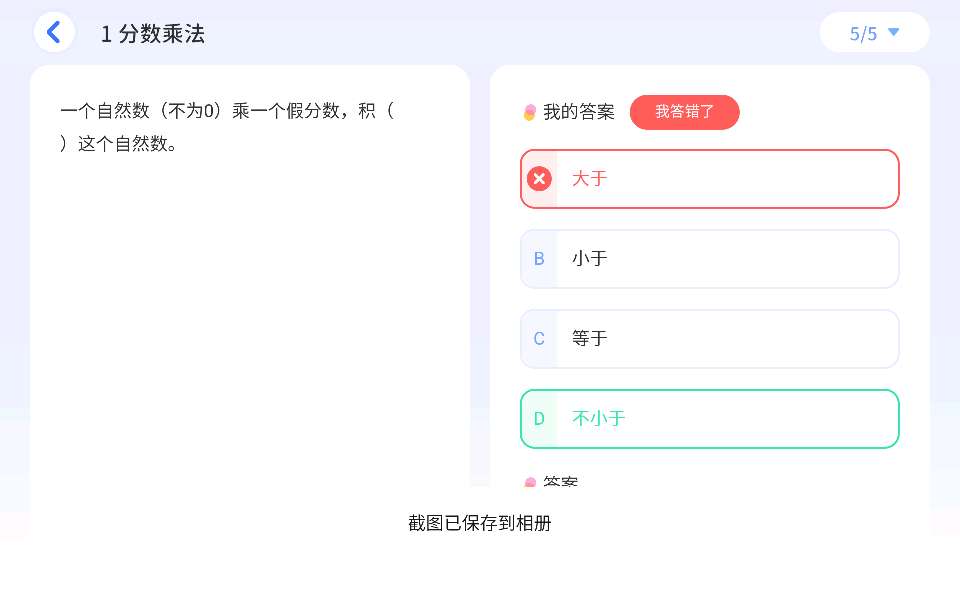
Task: Tap the blue back arrow button
Action: tap(54, 32)
